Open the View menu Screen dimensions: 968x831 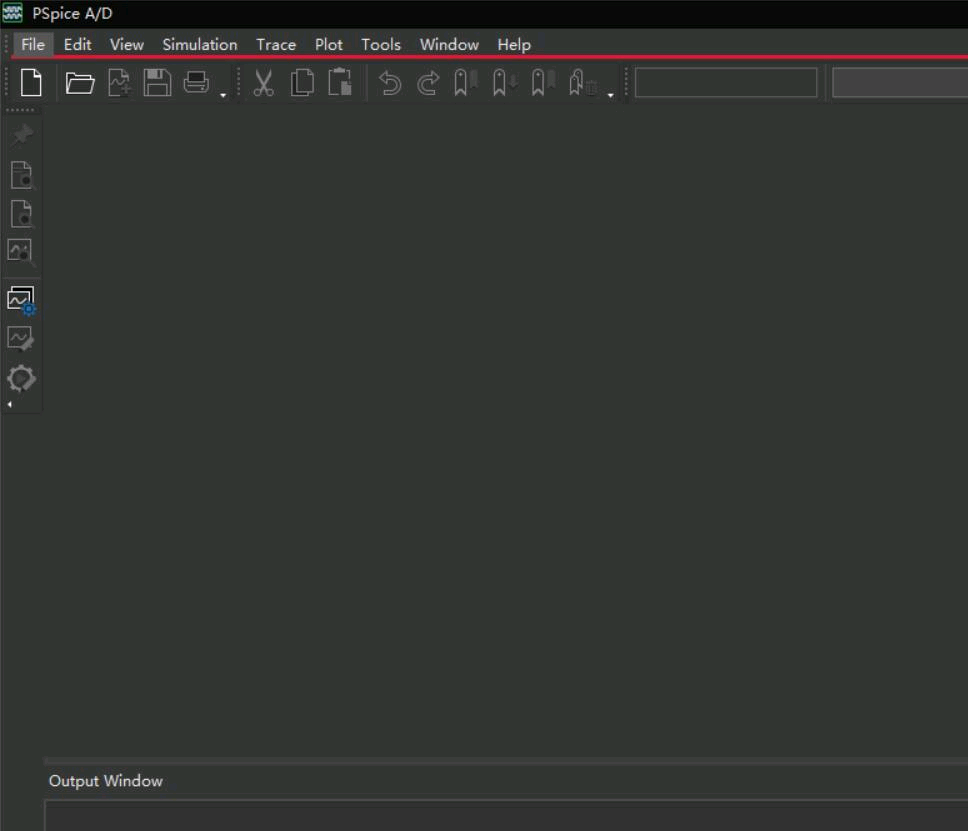tap(127, 44)
